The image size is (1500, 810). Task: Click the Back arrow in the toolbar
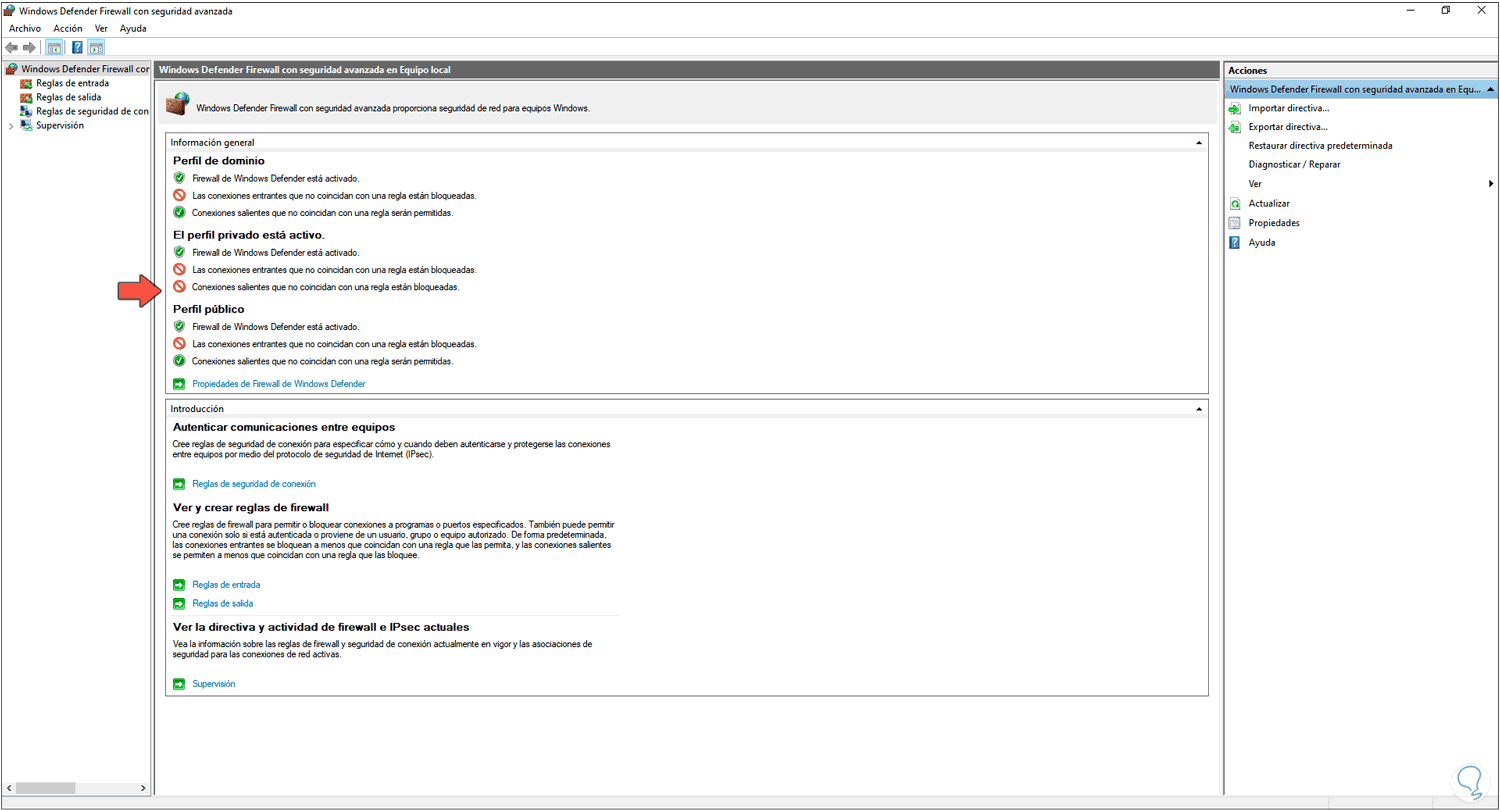pos(11,47)
